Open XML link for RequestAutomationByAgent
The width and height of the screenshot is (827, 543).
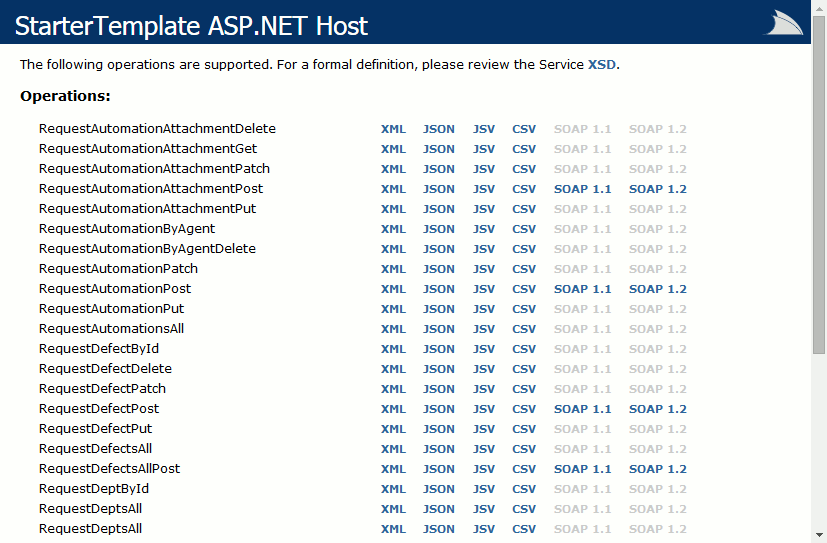[393, 229]
